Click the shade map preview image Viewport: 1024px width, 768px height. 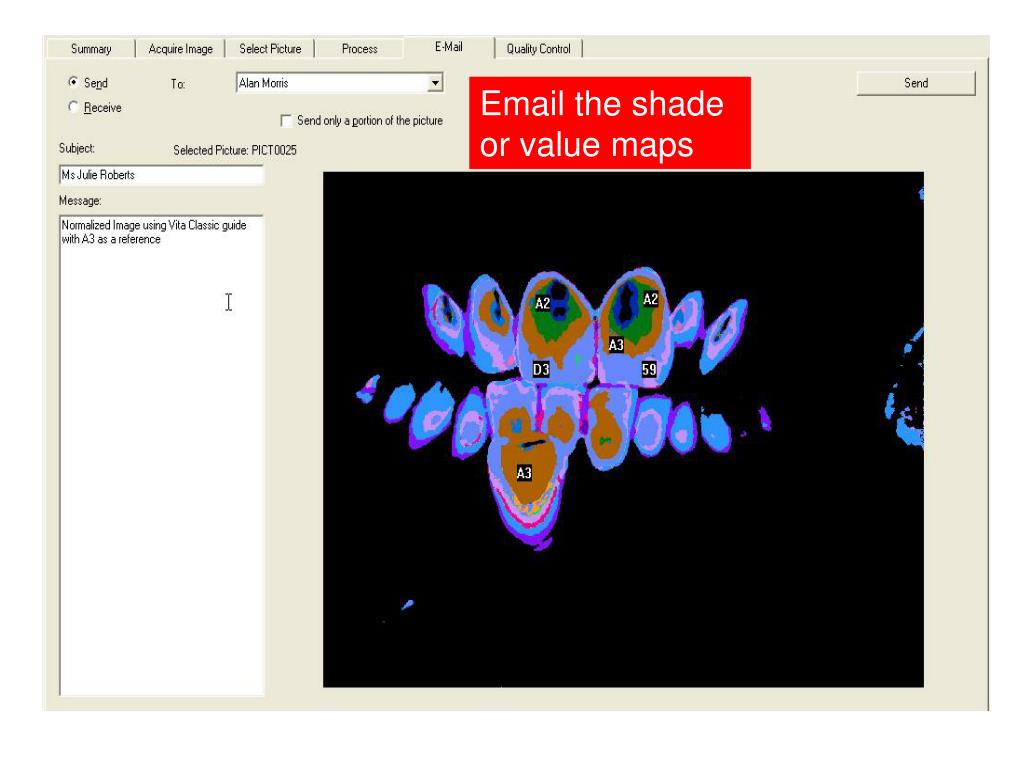pyautogui.click(x=623, y=429)
